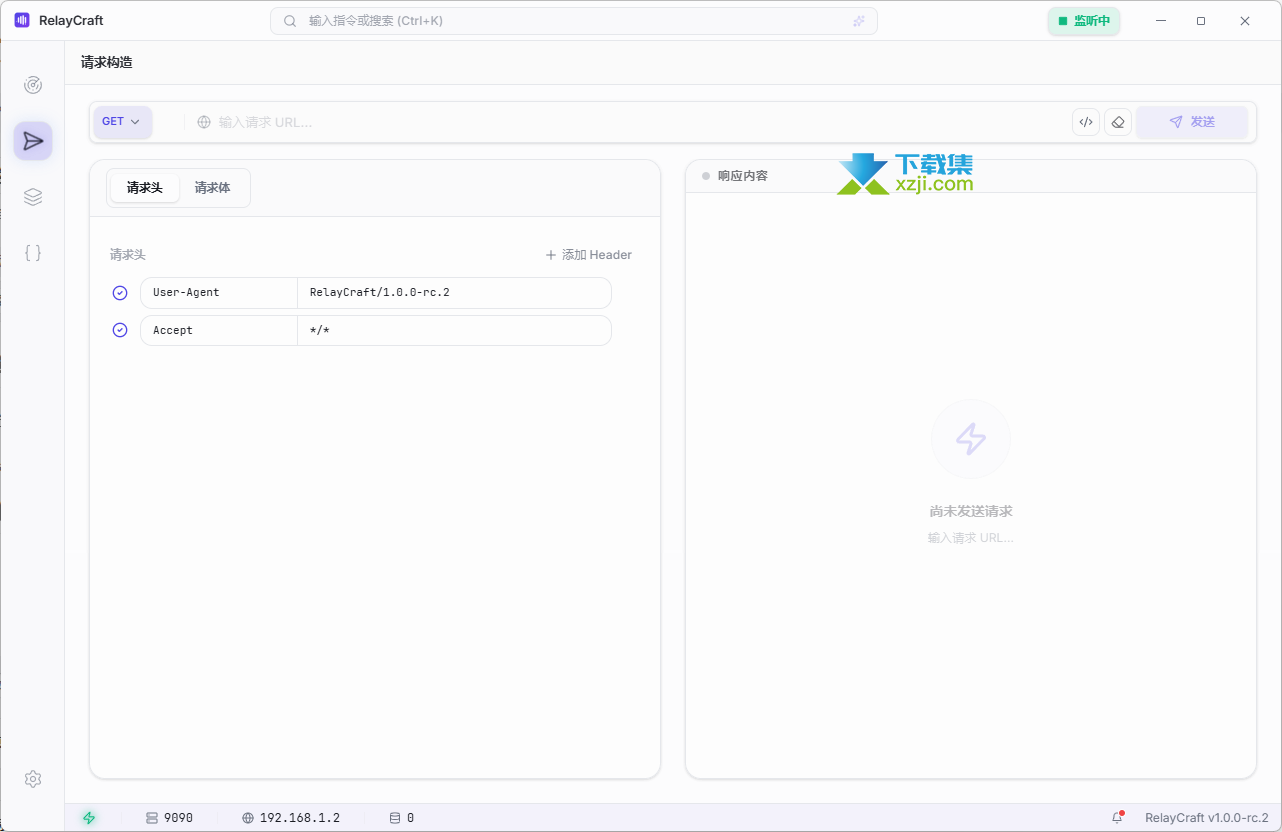Select the 请求头 tab
The image size is (1282, 832).
click(x=145, y=188)
